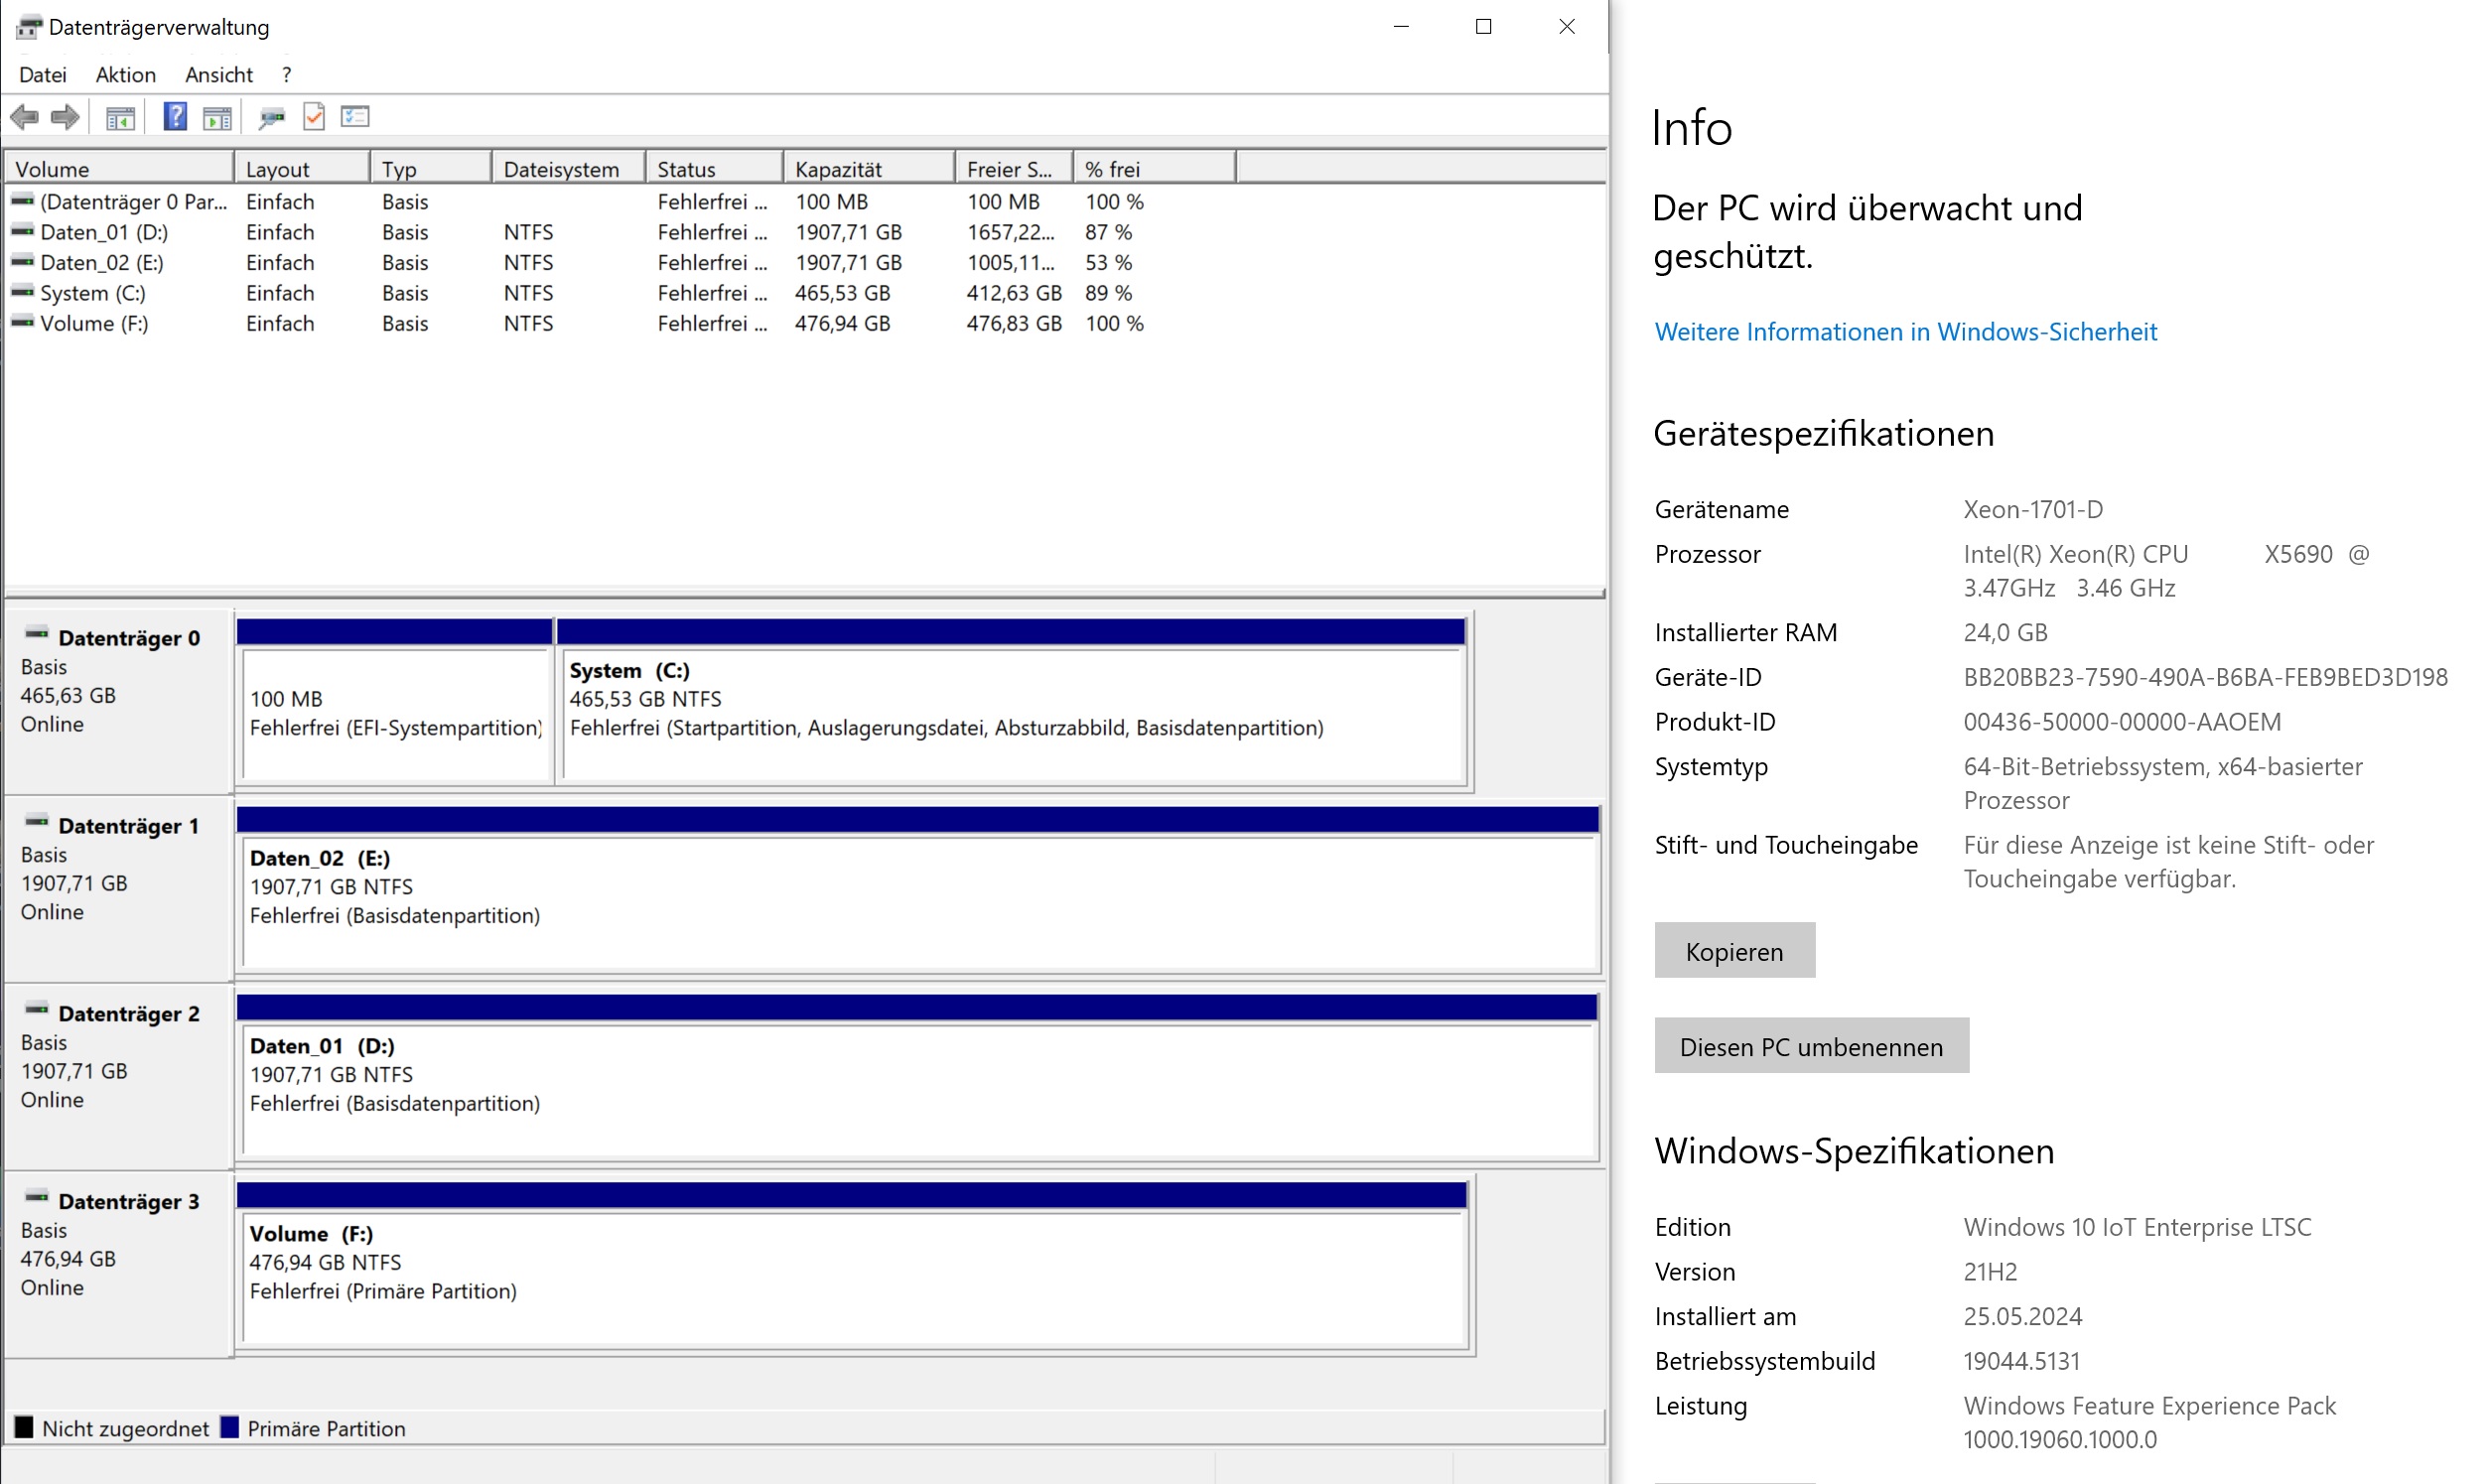Click the disk icon next to Datenträger 3
The height and width of the screenshot is (1484, 2489).
pyautogui.click(x=37, y=1198)
